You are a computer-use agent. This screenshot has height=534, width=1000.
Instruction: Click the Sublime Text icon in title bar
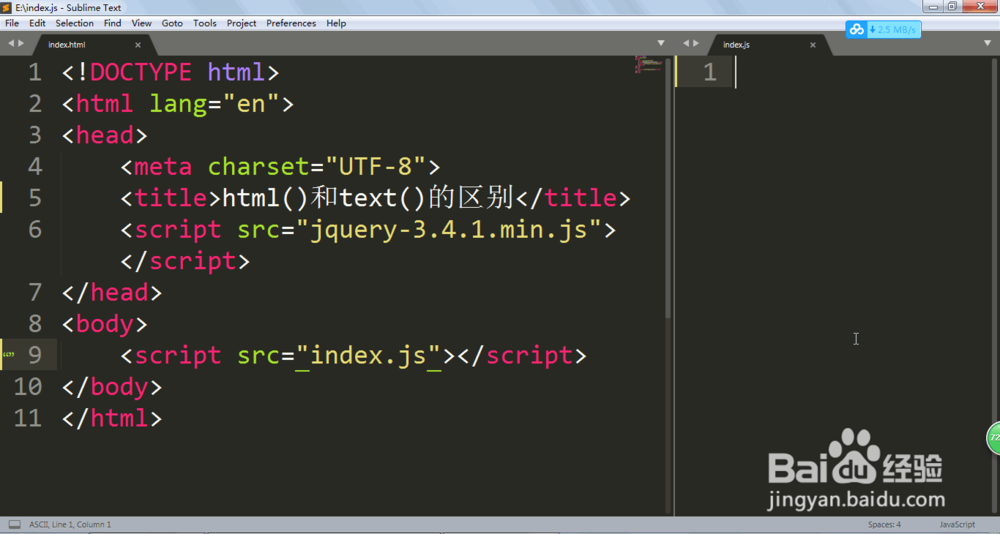(x=6, y=8)
